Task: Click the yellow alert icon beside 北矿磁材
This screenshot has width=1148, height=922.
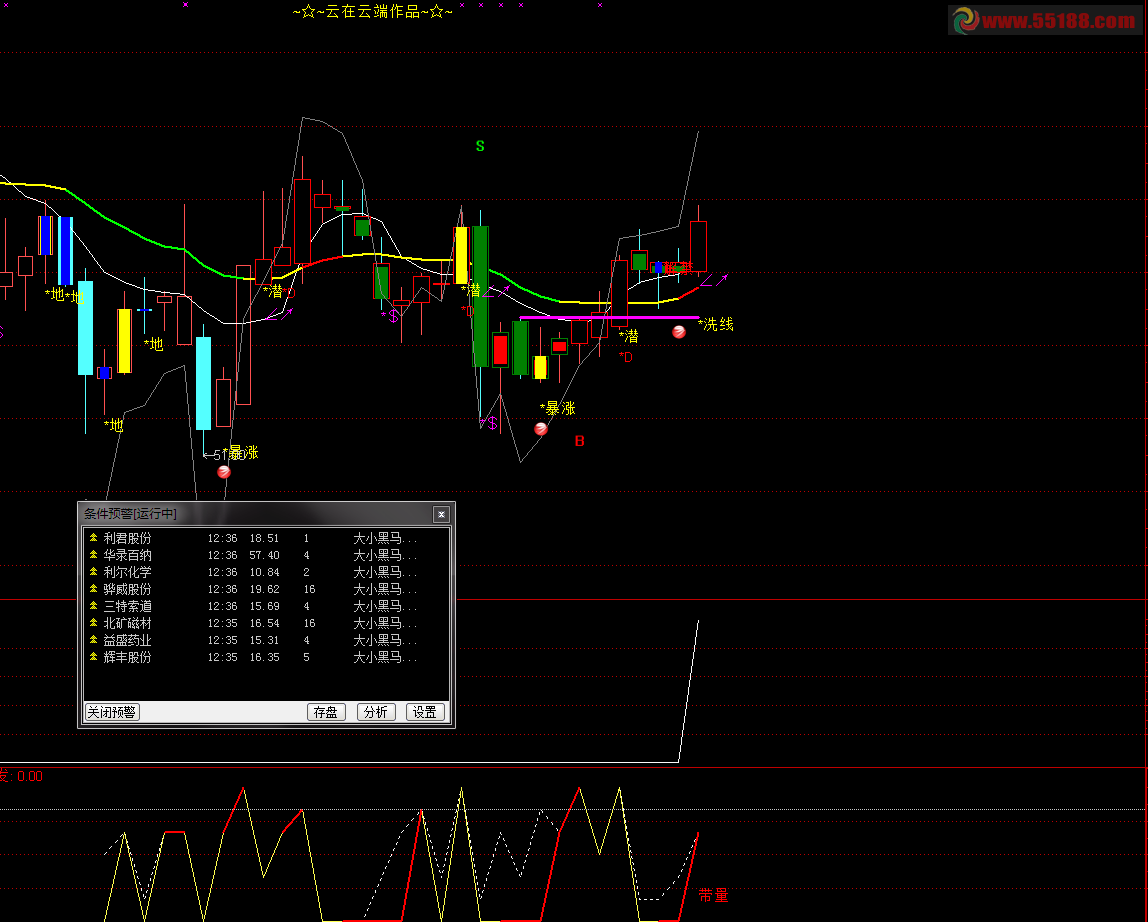Action: (94, 623)
